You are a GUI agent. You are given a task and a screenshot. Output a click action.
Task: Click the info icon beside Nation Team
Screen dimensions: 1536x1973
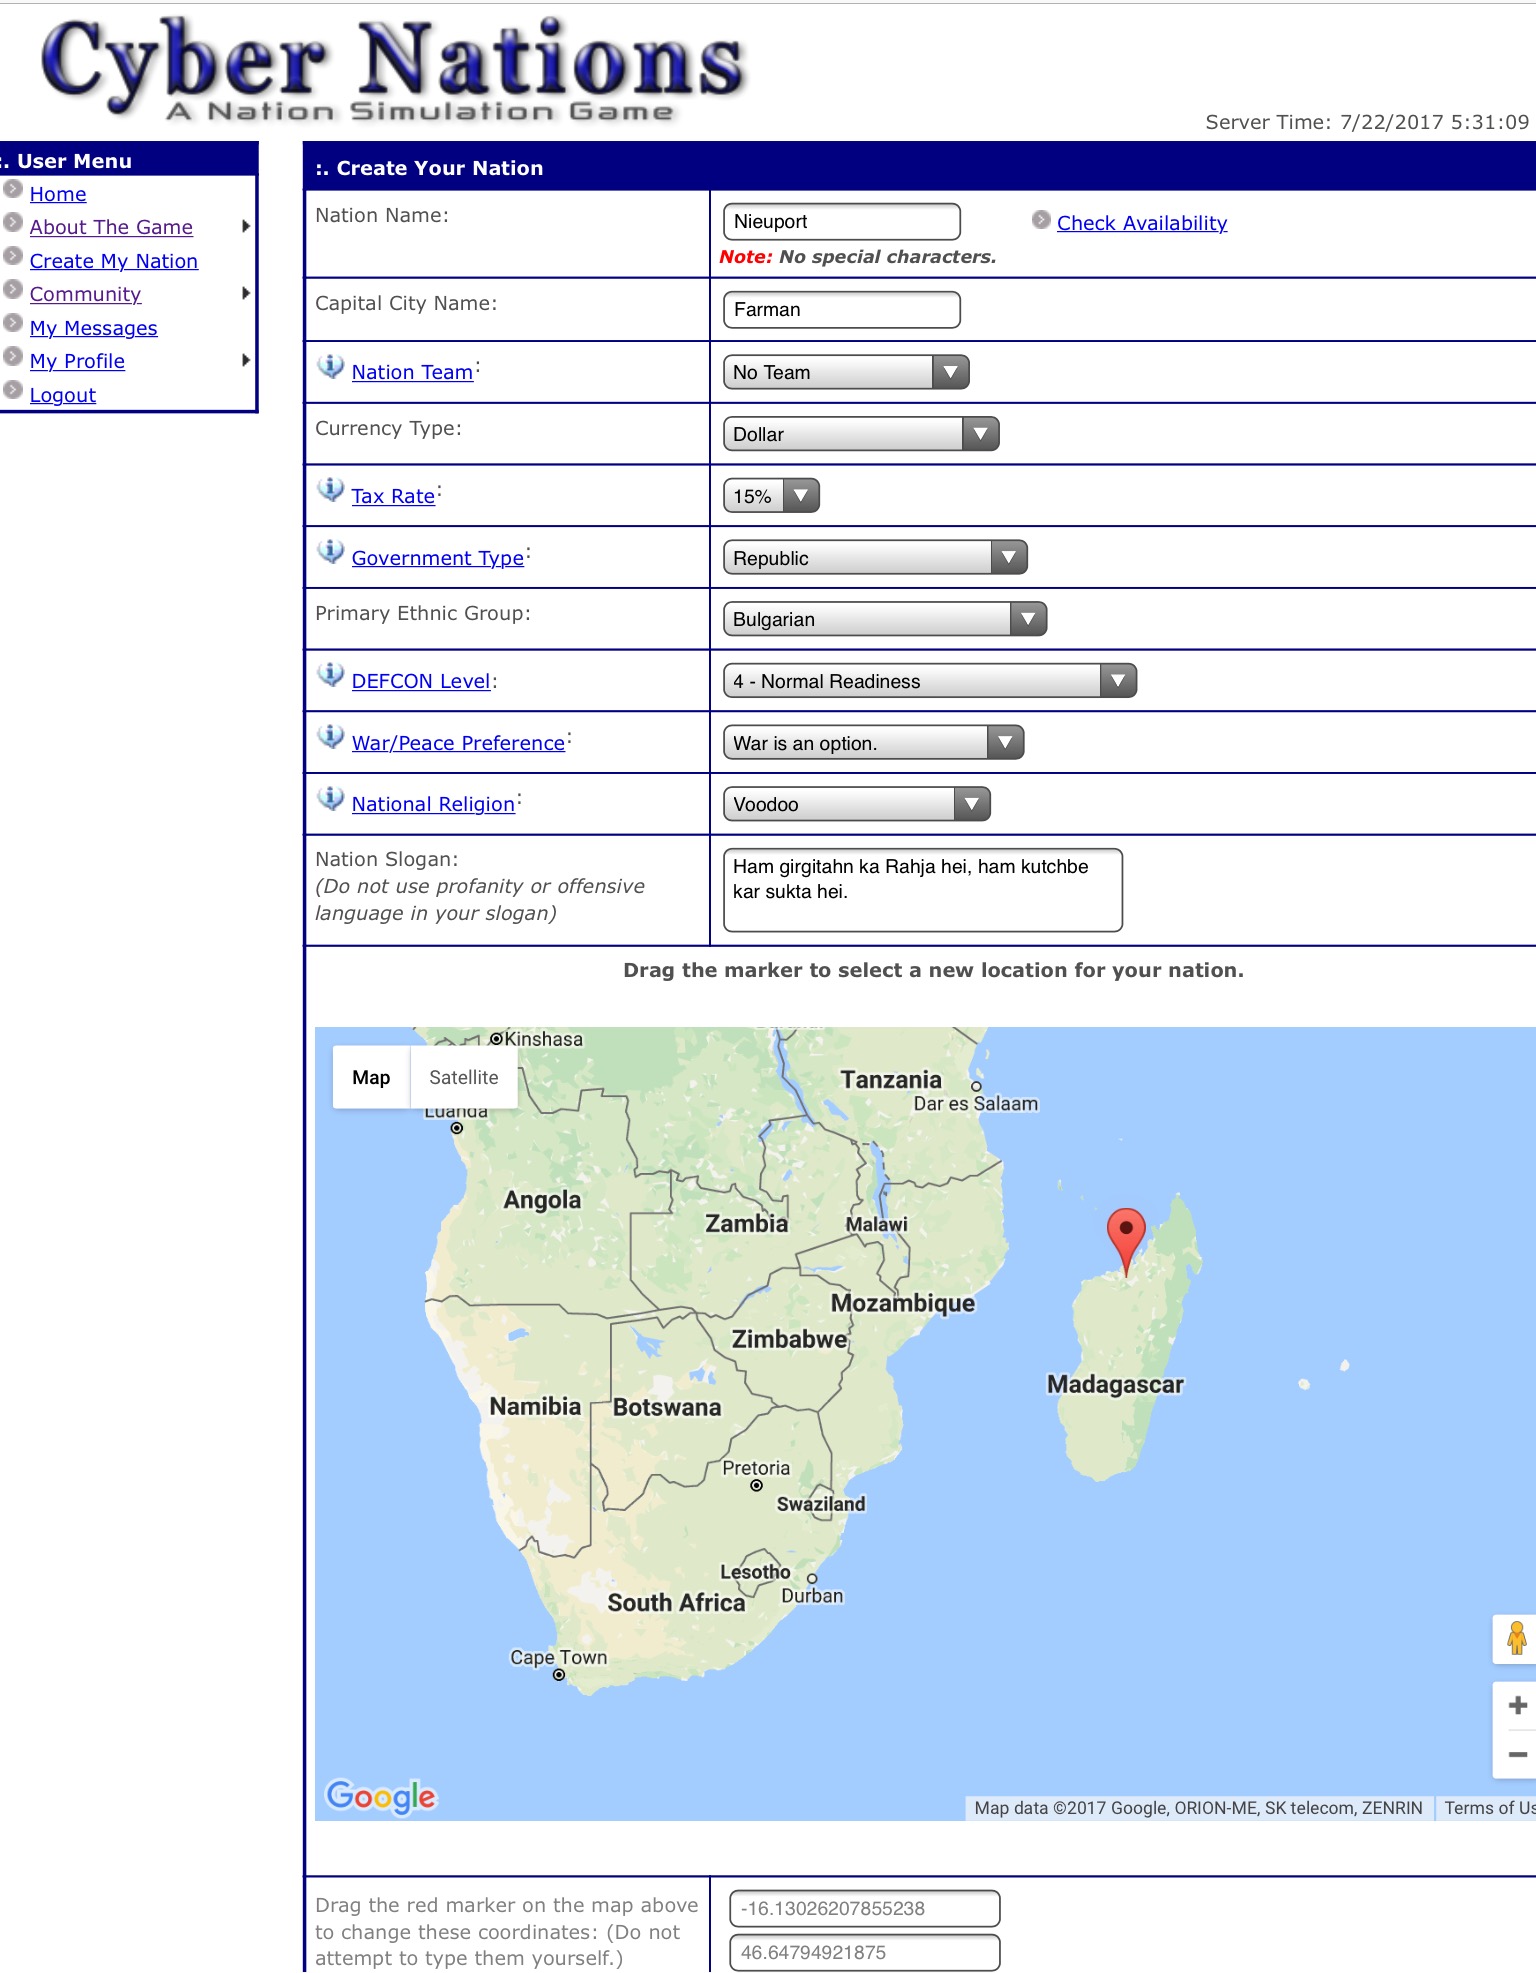click(x=331, y=367)
